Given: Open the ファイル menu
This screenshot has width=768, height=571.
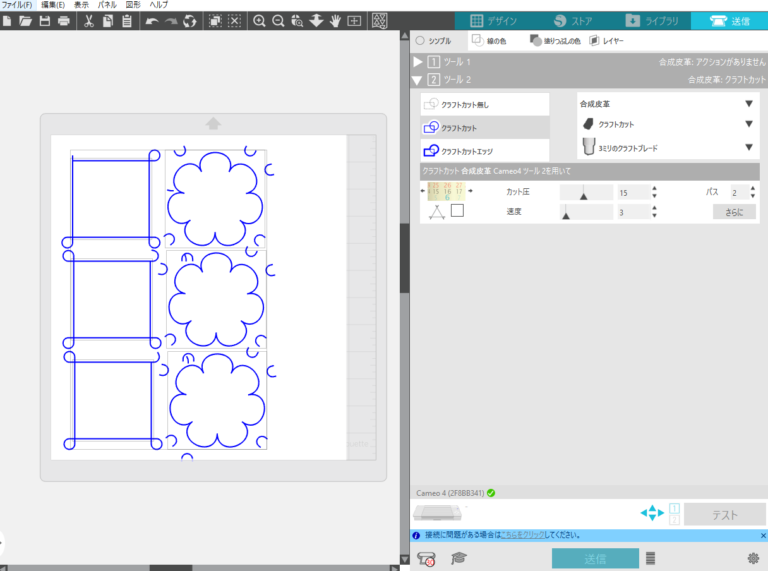Looking at the screenshot, I should [17, 4].
